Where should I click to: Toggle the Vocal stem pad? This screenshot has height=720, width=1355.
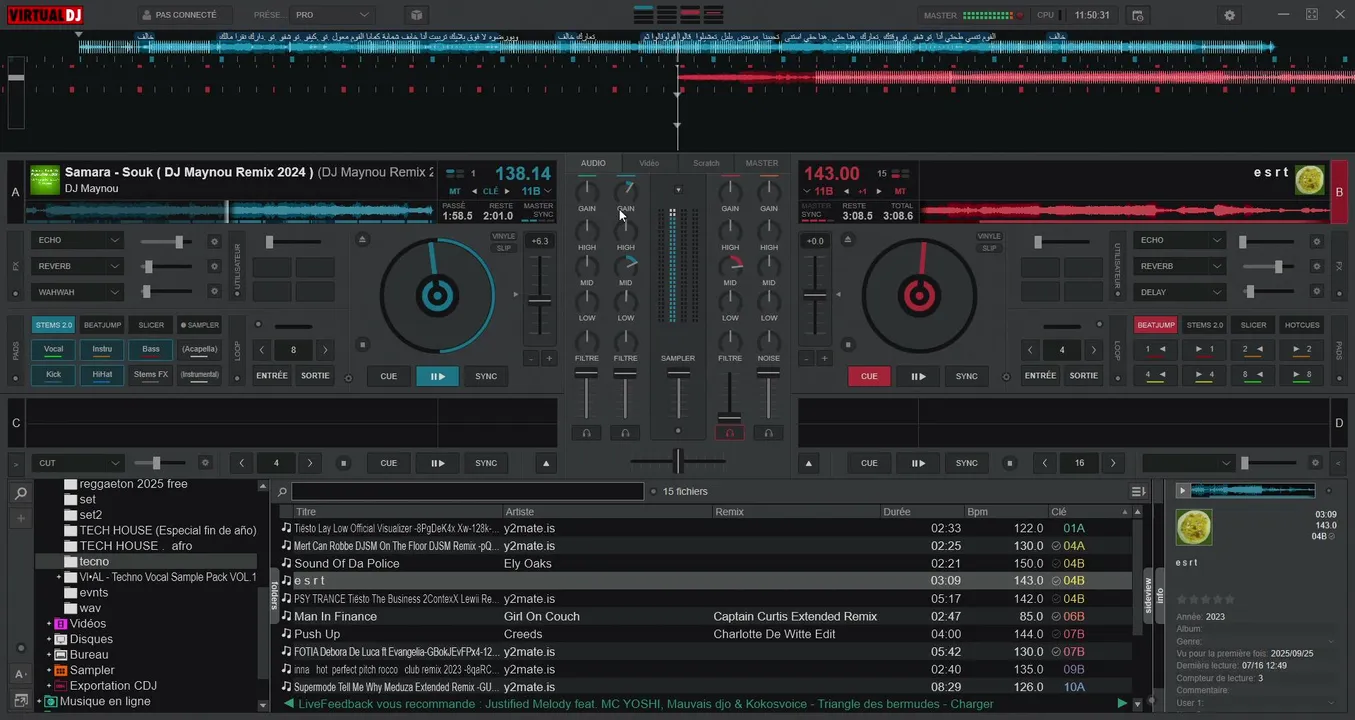[x=53, y=349]
